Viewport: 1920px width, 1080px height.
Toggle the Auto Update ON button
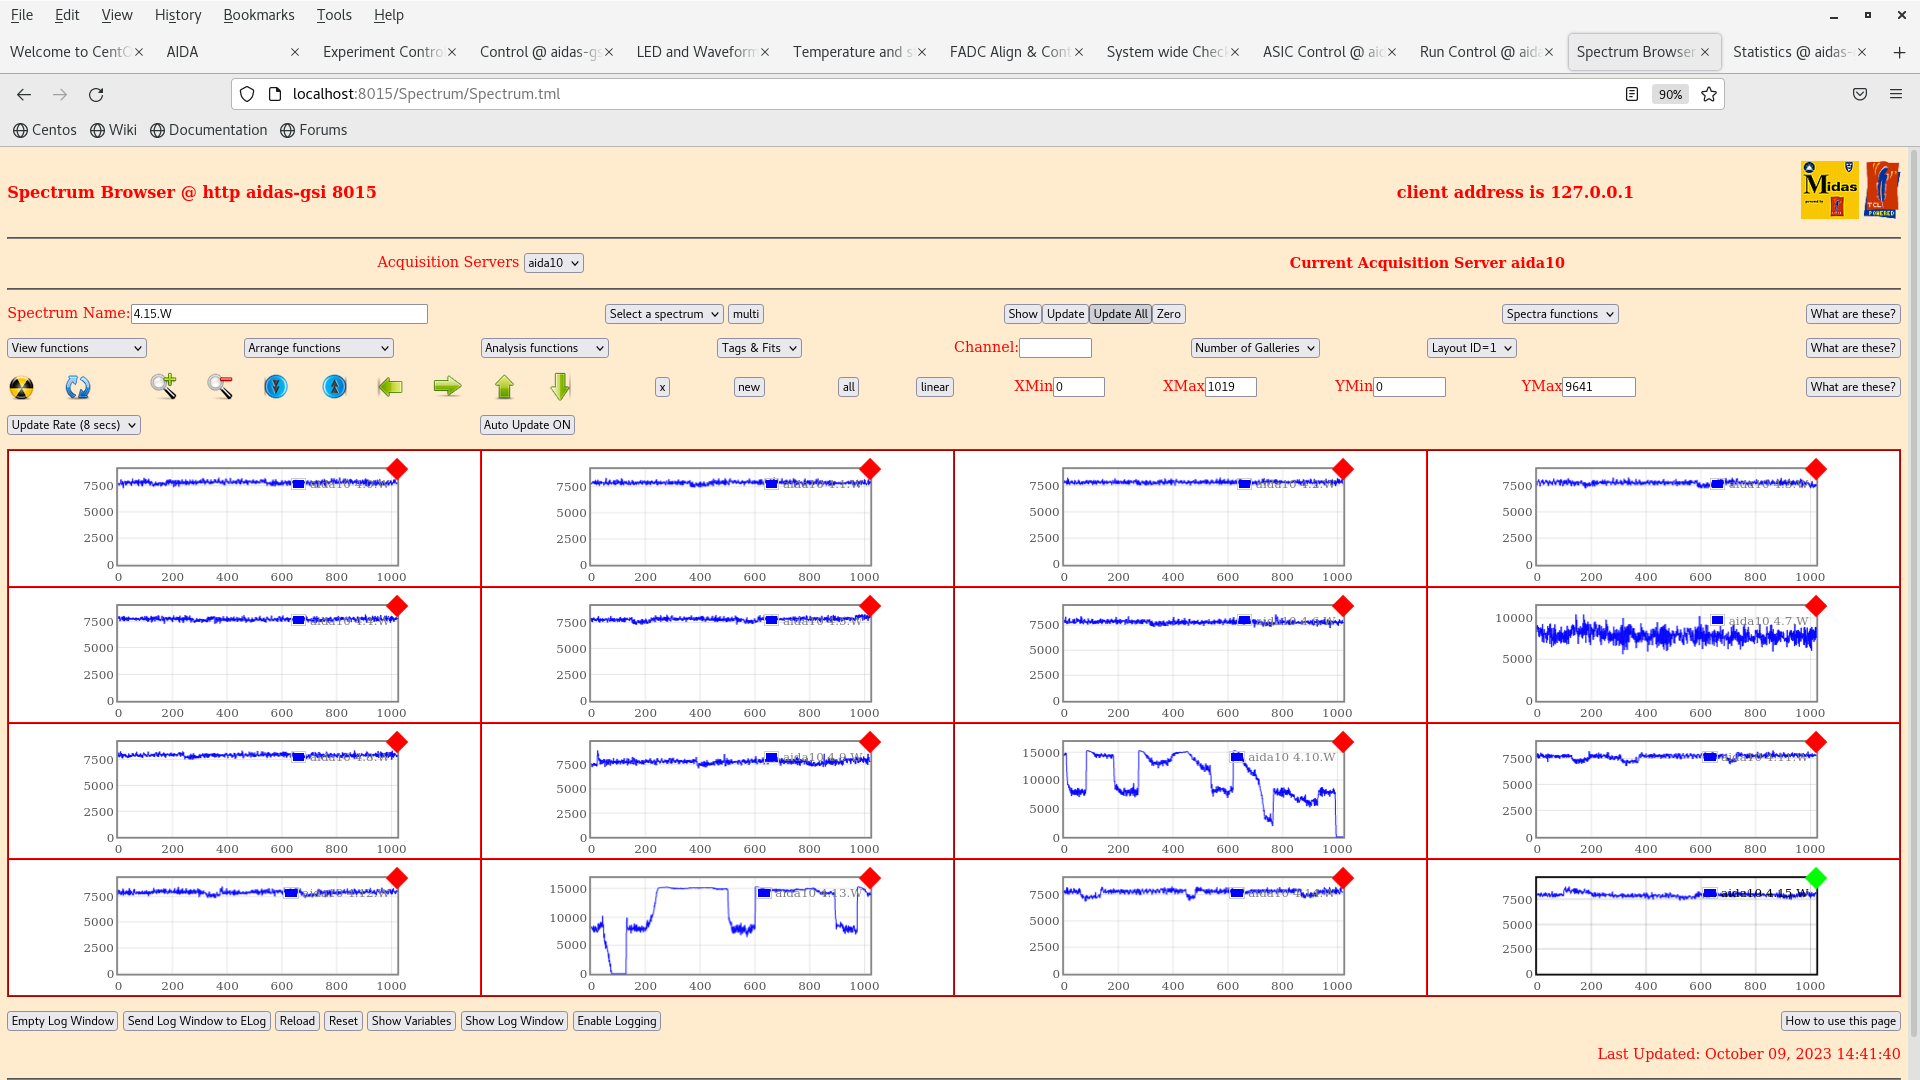click(x=527, y=425)
